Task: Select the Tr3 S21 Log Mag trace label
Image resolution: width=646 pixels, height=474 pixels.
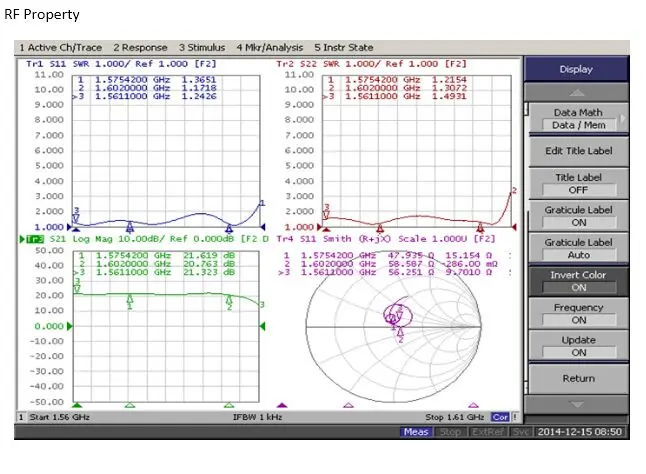Action: [x=144, y=239]
